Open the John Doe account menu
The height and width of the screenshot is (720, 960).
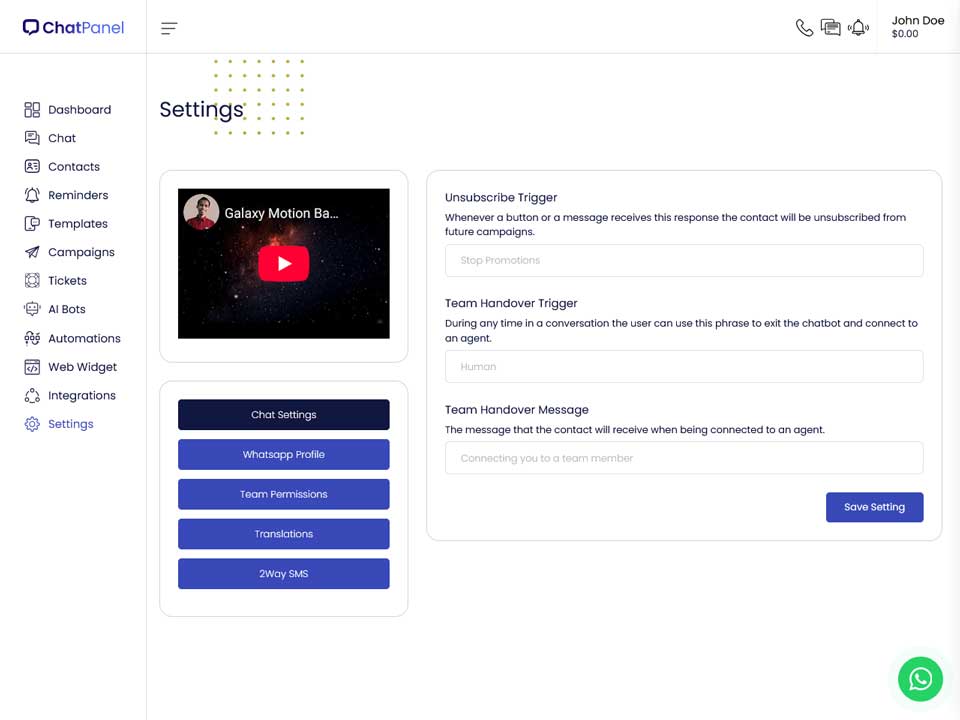pos(917,27)
